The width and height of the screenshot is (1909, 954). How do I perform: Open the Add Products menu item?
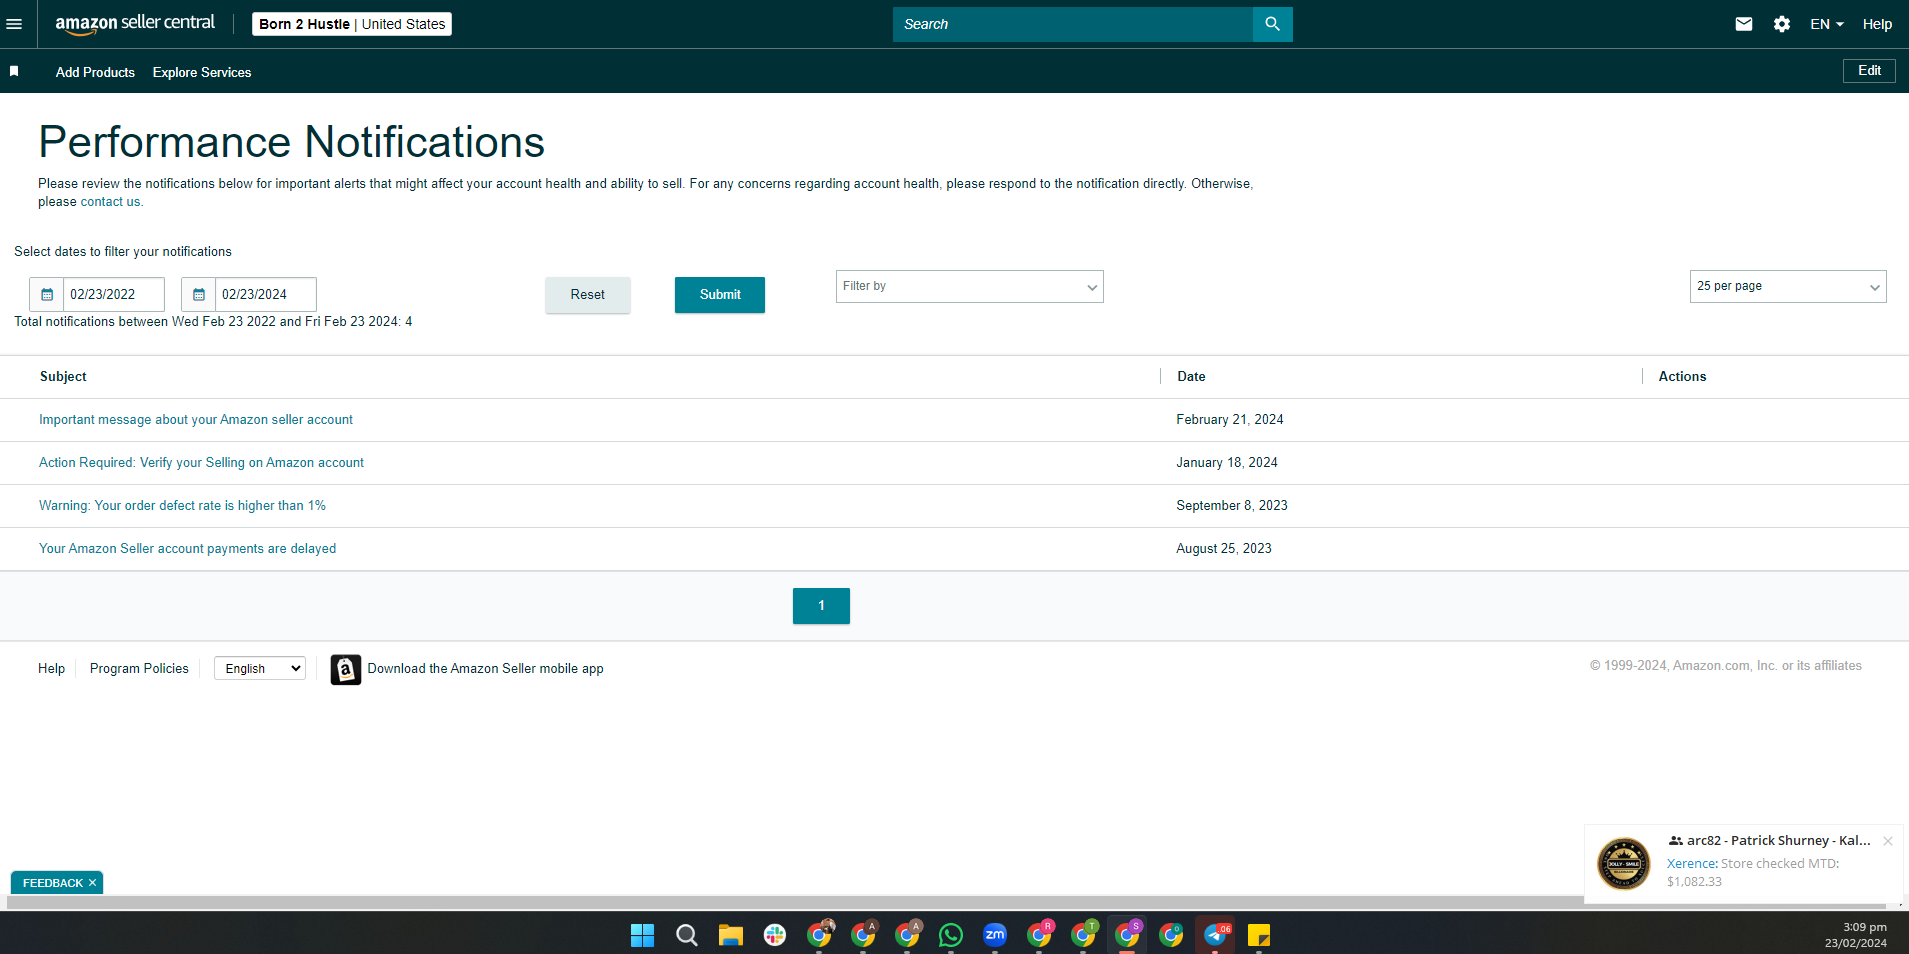point(95,72)
